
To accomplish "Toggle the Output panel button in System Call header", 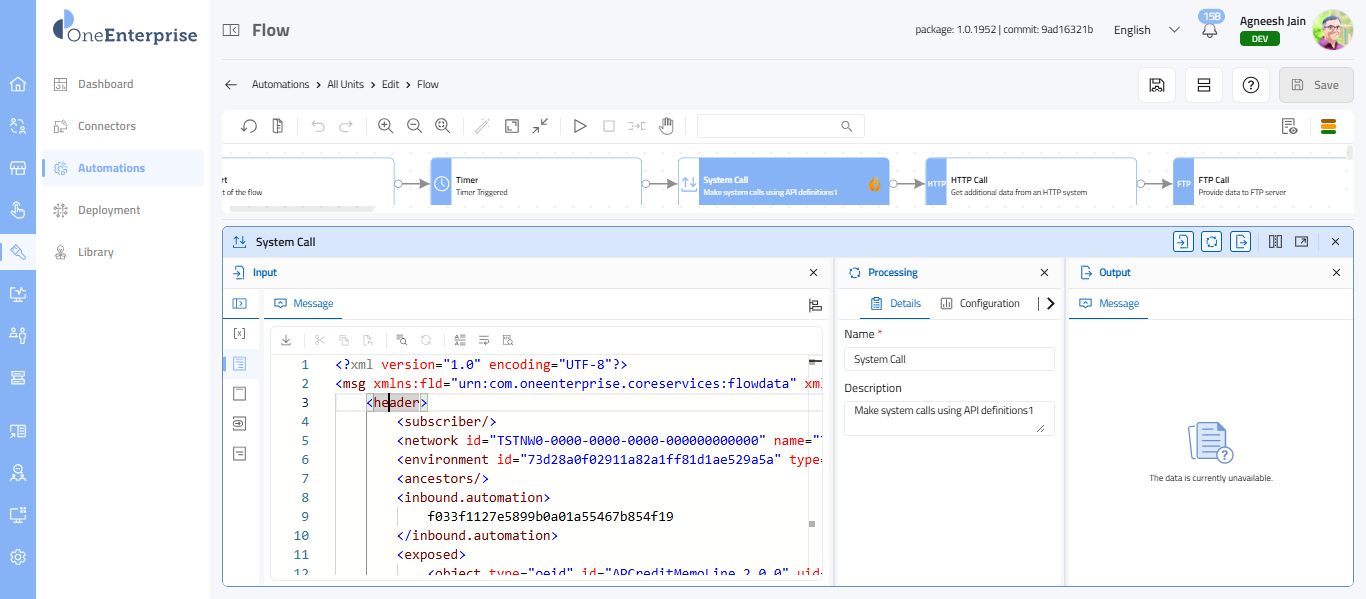I will point(1240,242).
